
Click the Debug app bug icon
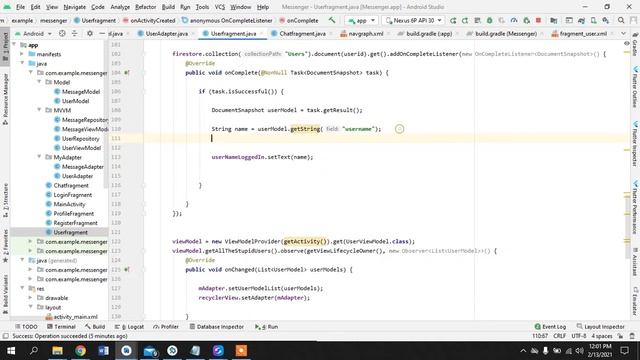pyautogui.click(x=489, y=20)
